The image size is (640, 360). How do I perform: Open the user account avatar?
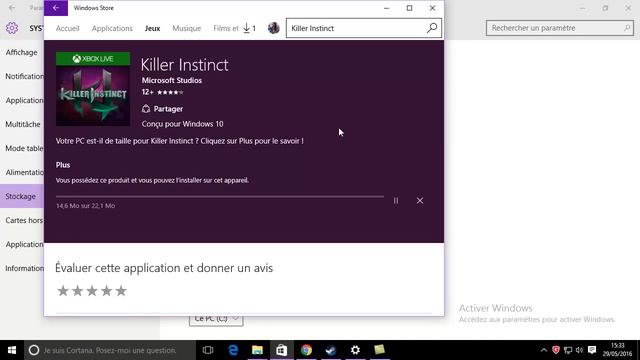tap(273, 28)
